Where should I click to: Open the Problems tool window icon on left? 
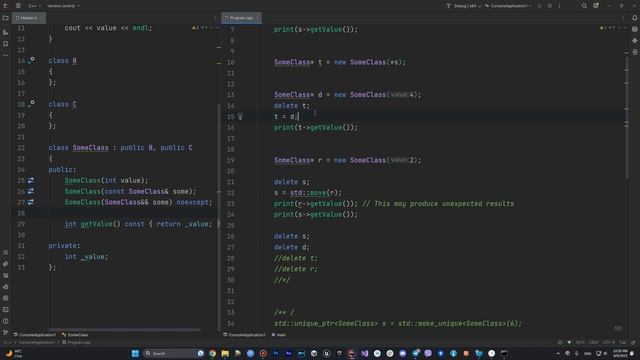[x=5, y=321]
